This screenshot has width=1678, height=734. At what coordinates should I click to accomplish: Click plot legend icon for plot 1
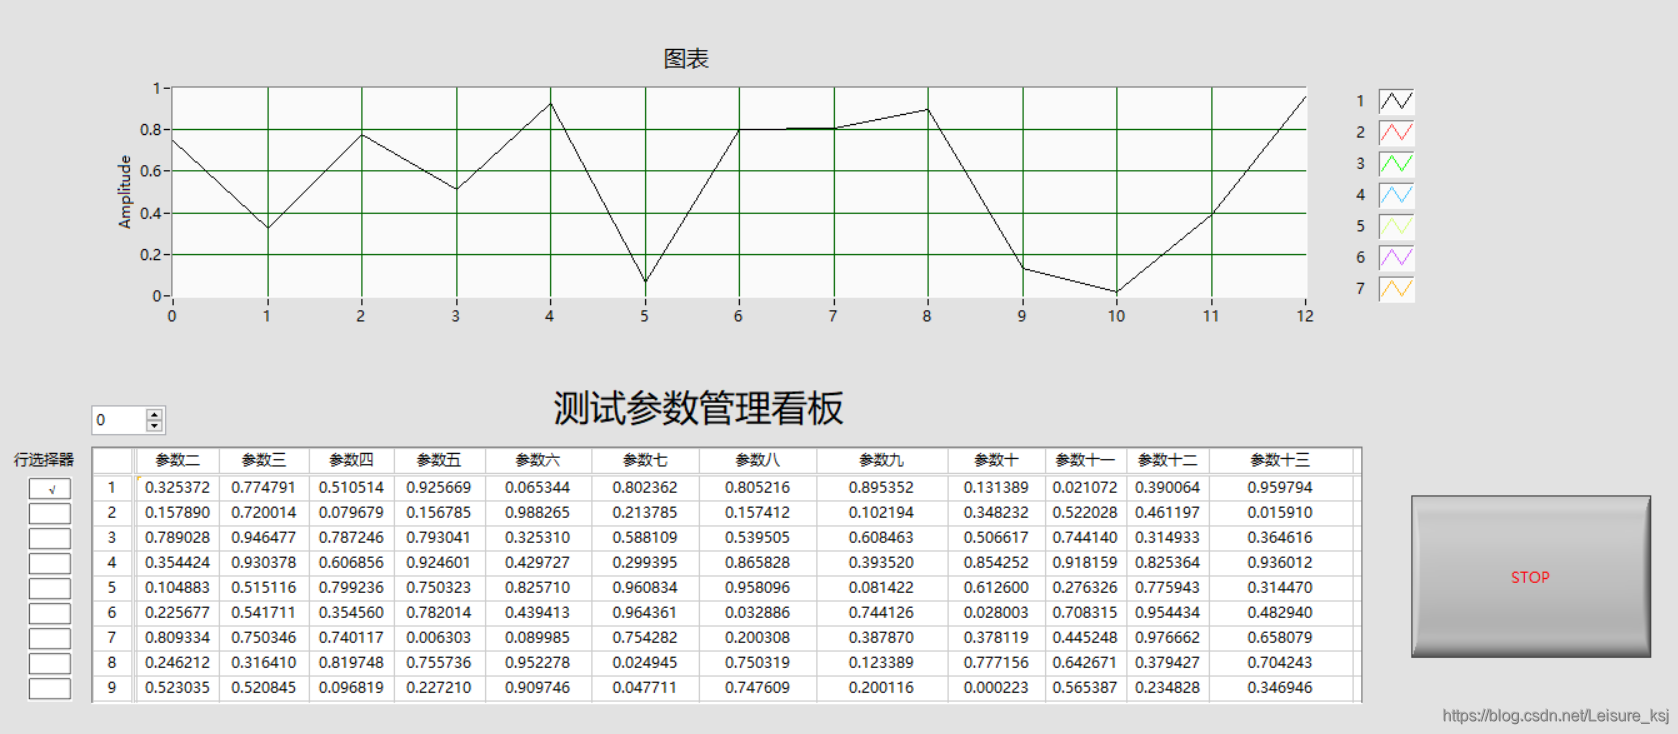(x=1396, y=101)
